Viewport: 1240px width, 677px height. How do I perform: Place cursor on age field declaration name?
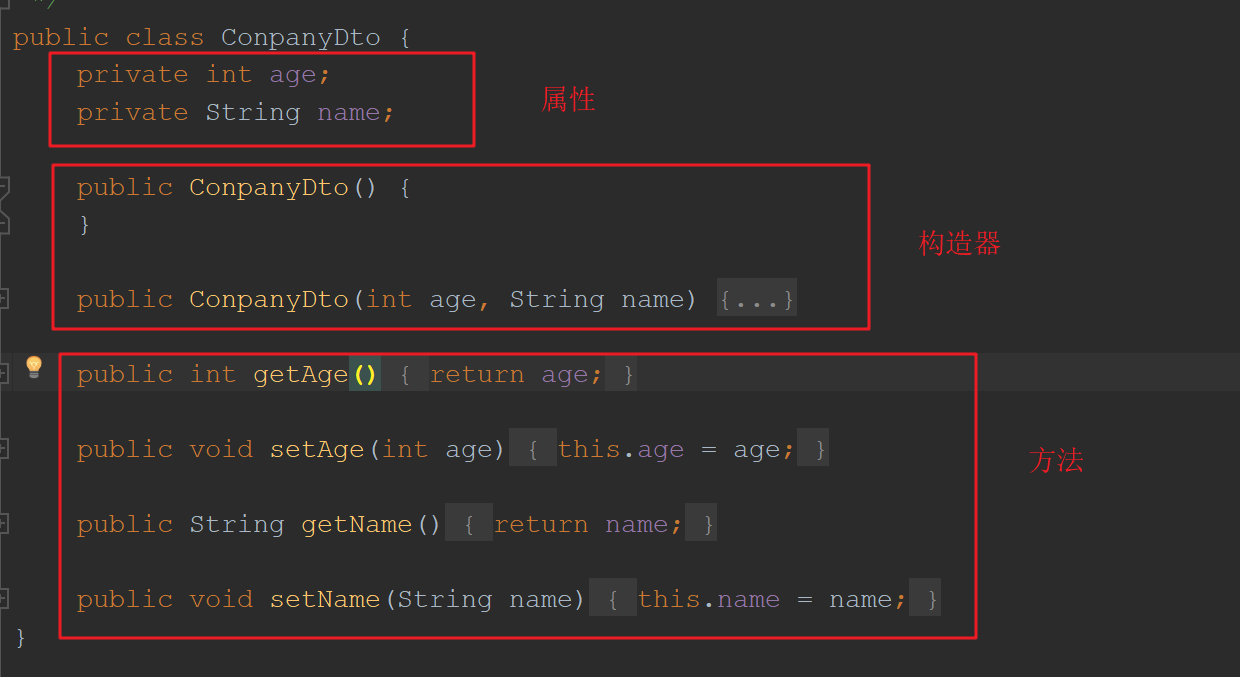[x=293, y=75]
